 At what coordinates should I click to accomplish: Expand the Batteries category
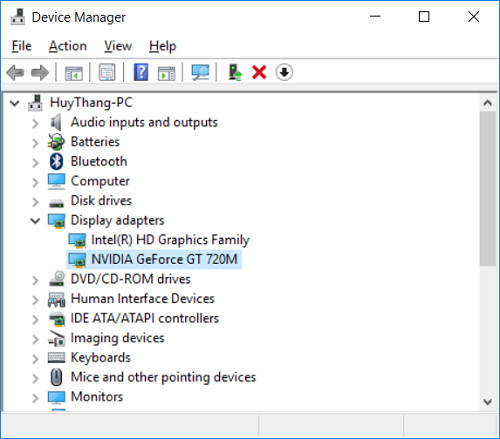click(35, 143)
